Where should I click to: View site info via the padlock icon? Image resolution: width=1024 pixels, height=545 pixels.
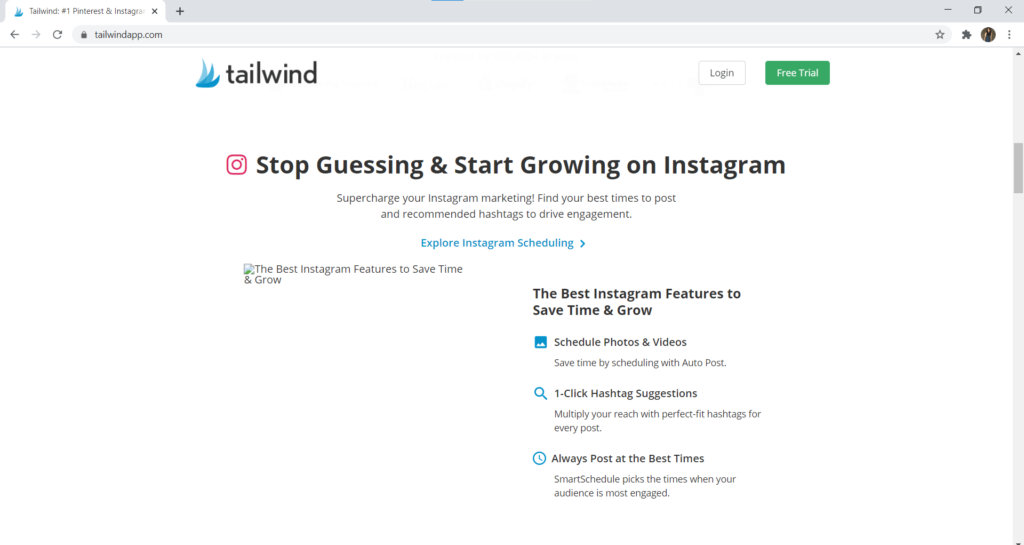pyautogui.click(x=84, y=35)
